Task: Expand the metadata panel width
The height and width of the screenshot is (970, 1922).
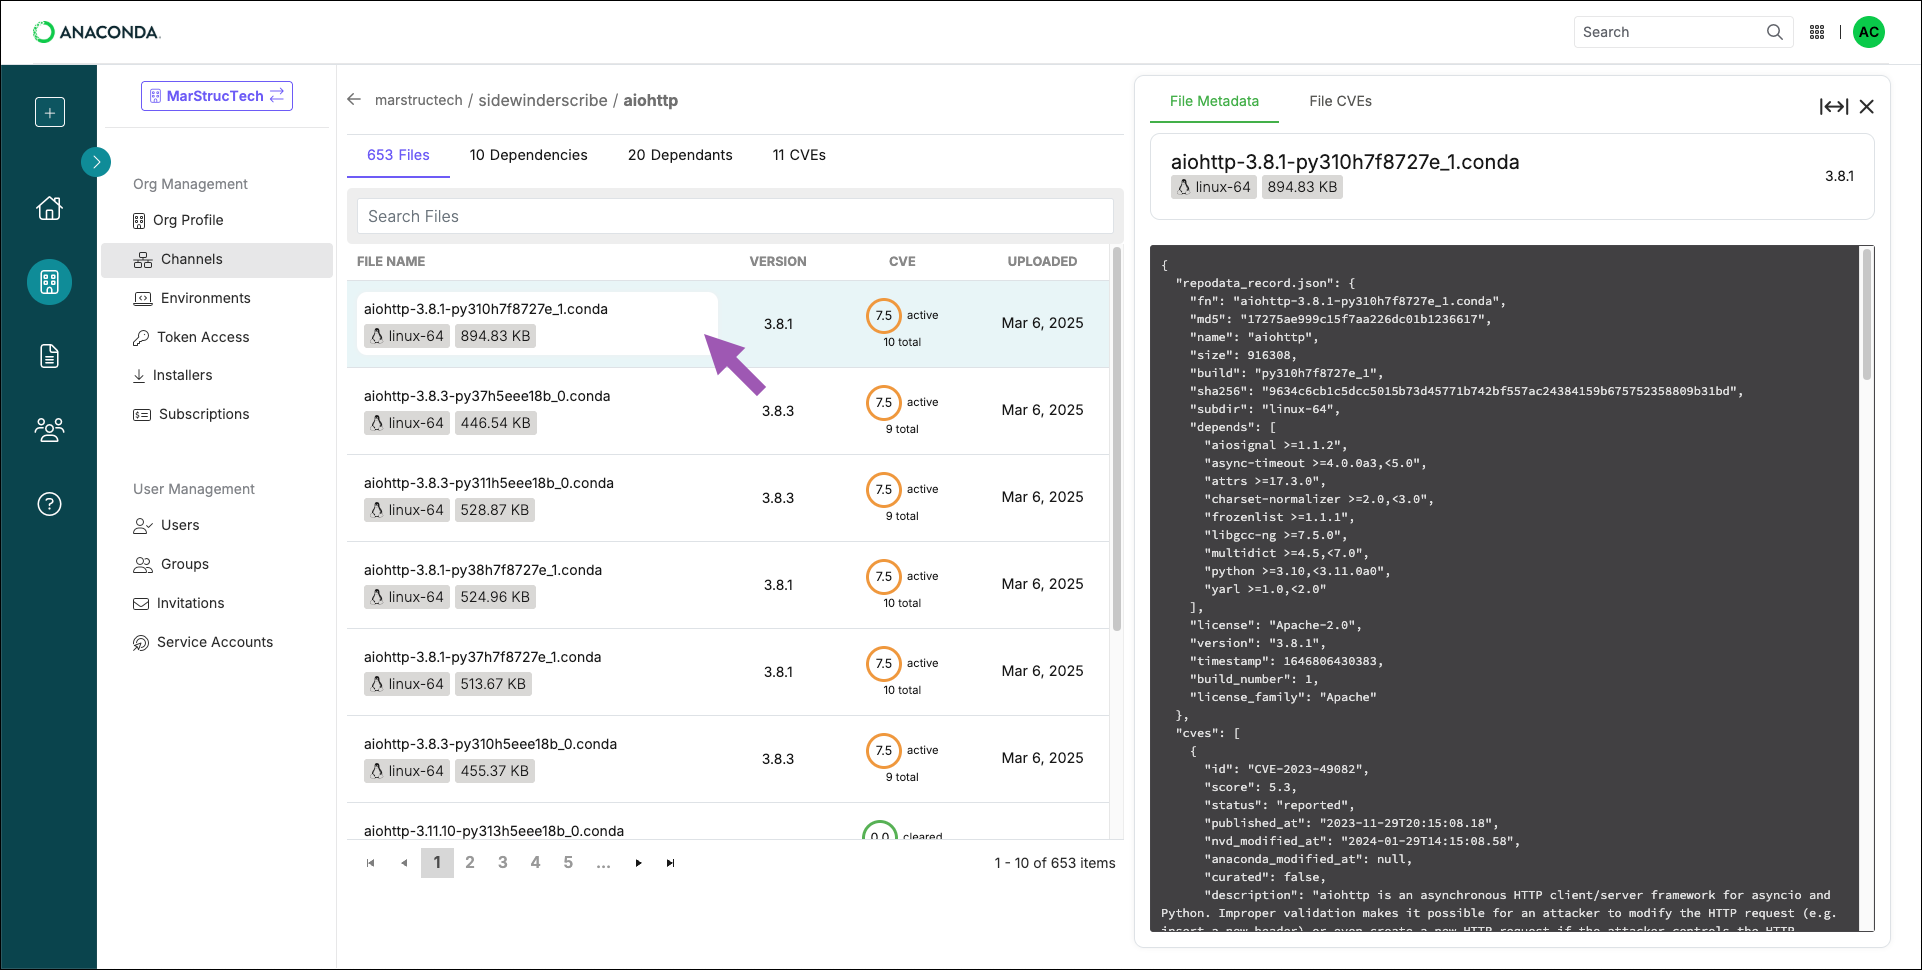Action: click(1834, 107)
